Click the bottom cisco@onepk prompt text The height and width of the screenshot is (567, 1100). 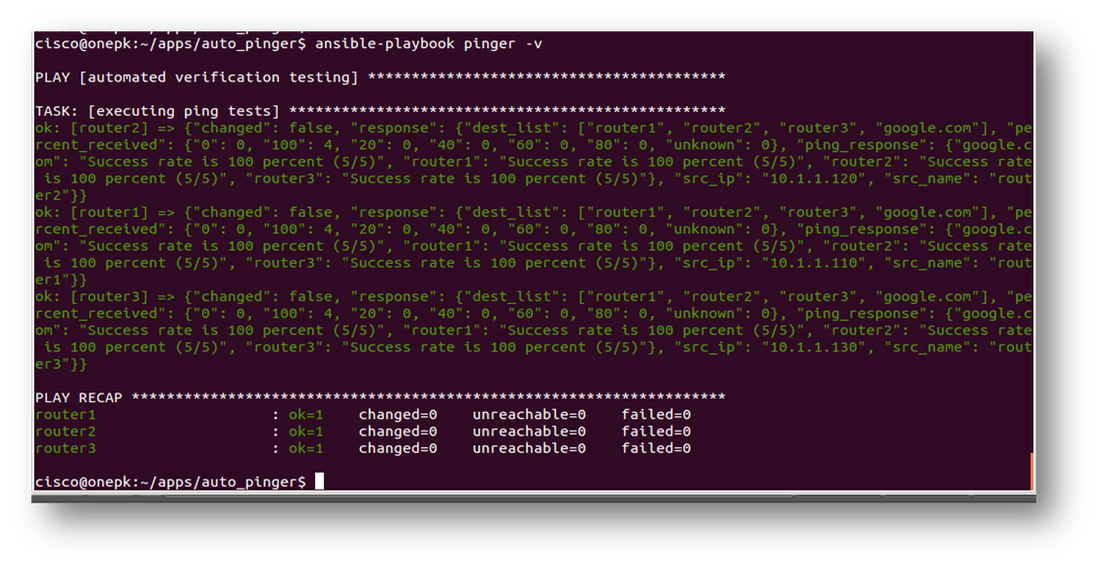coord(170,482)
